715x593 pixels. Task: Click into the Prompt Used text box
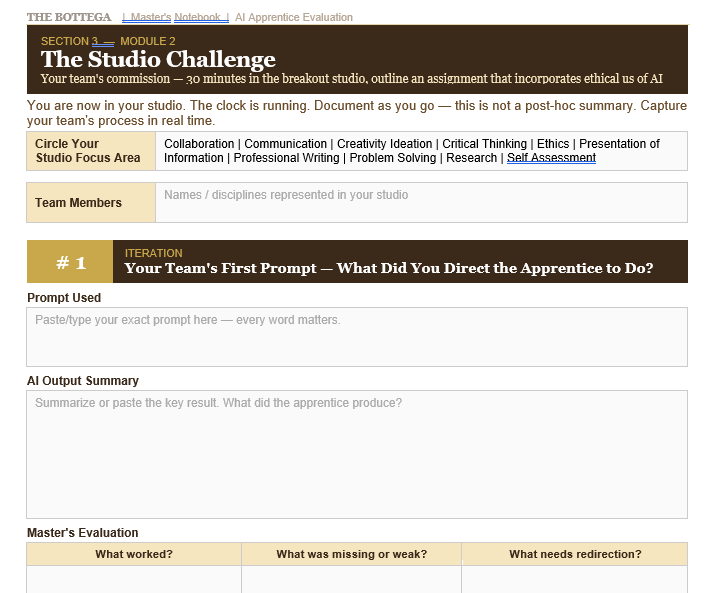(357, 337)
